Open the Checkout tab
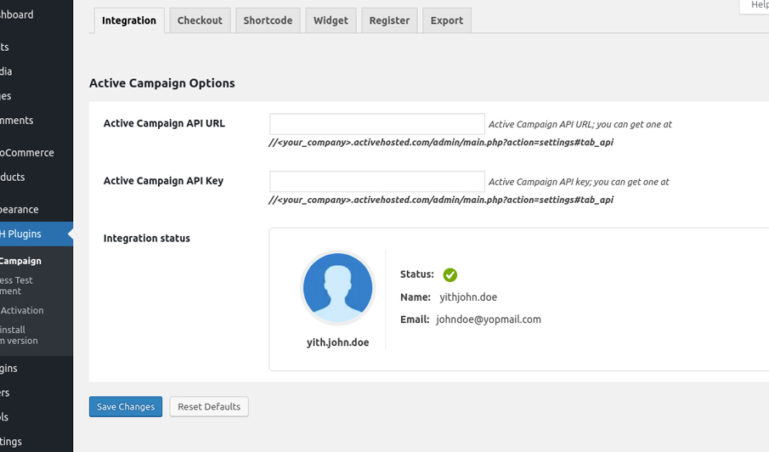769x452 pixels. (x=200, y=21)
